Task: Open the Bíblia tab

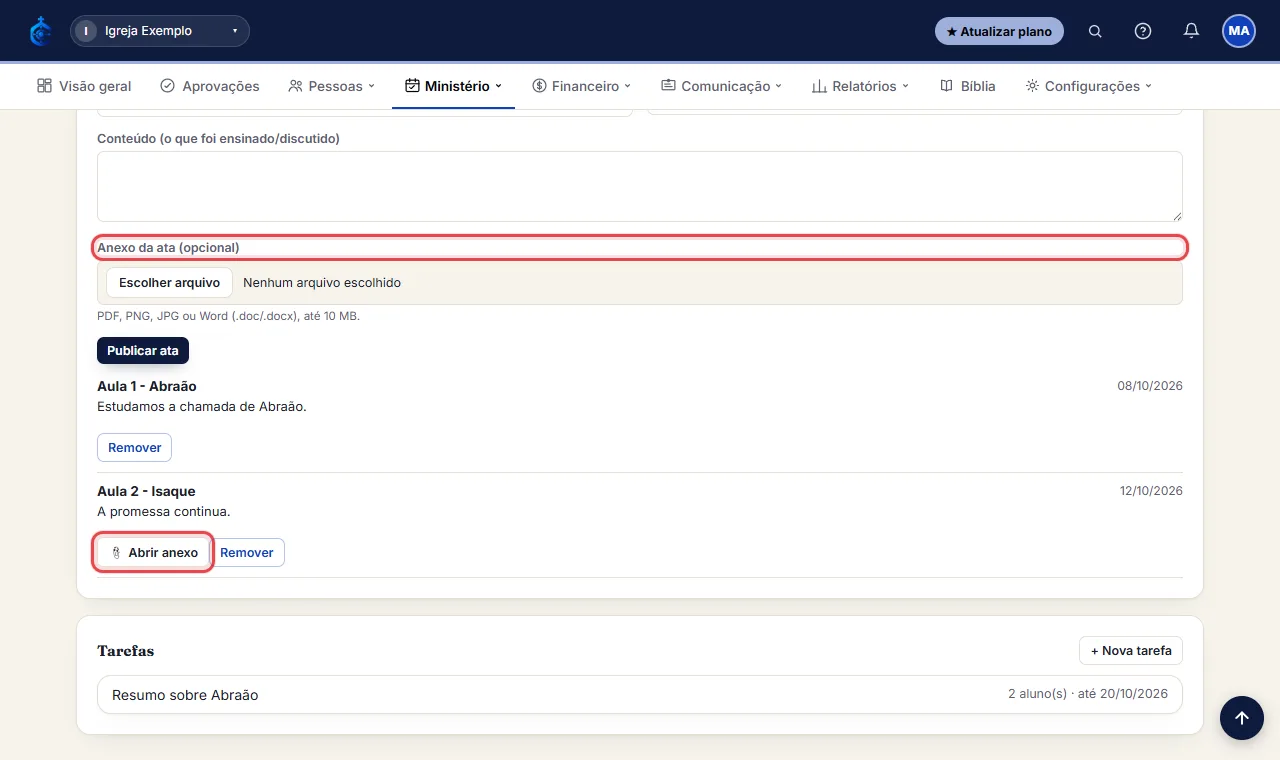Action: [x=968, y=86]
